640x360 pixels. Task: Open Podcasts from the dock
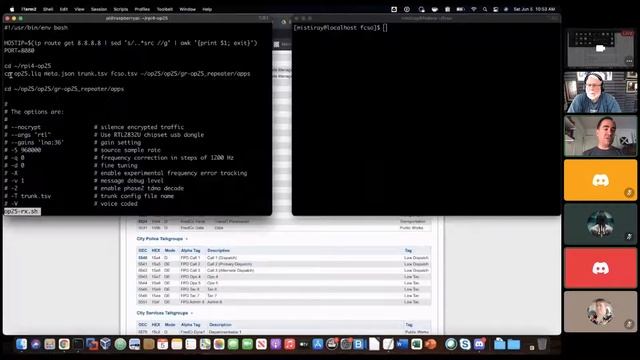coord(276,344)
